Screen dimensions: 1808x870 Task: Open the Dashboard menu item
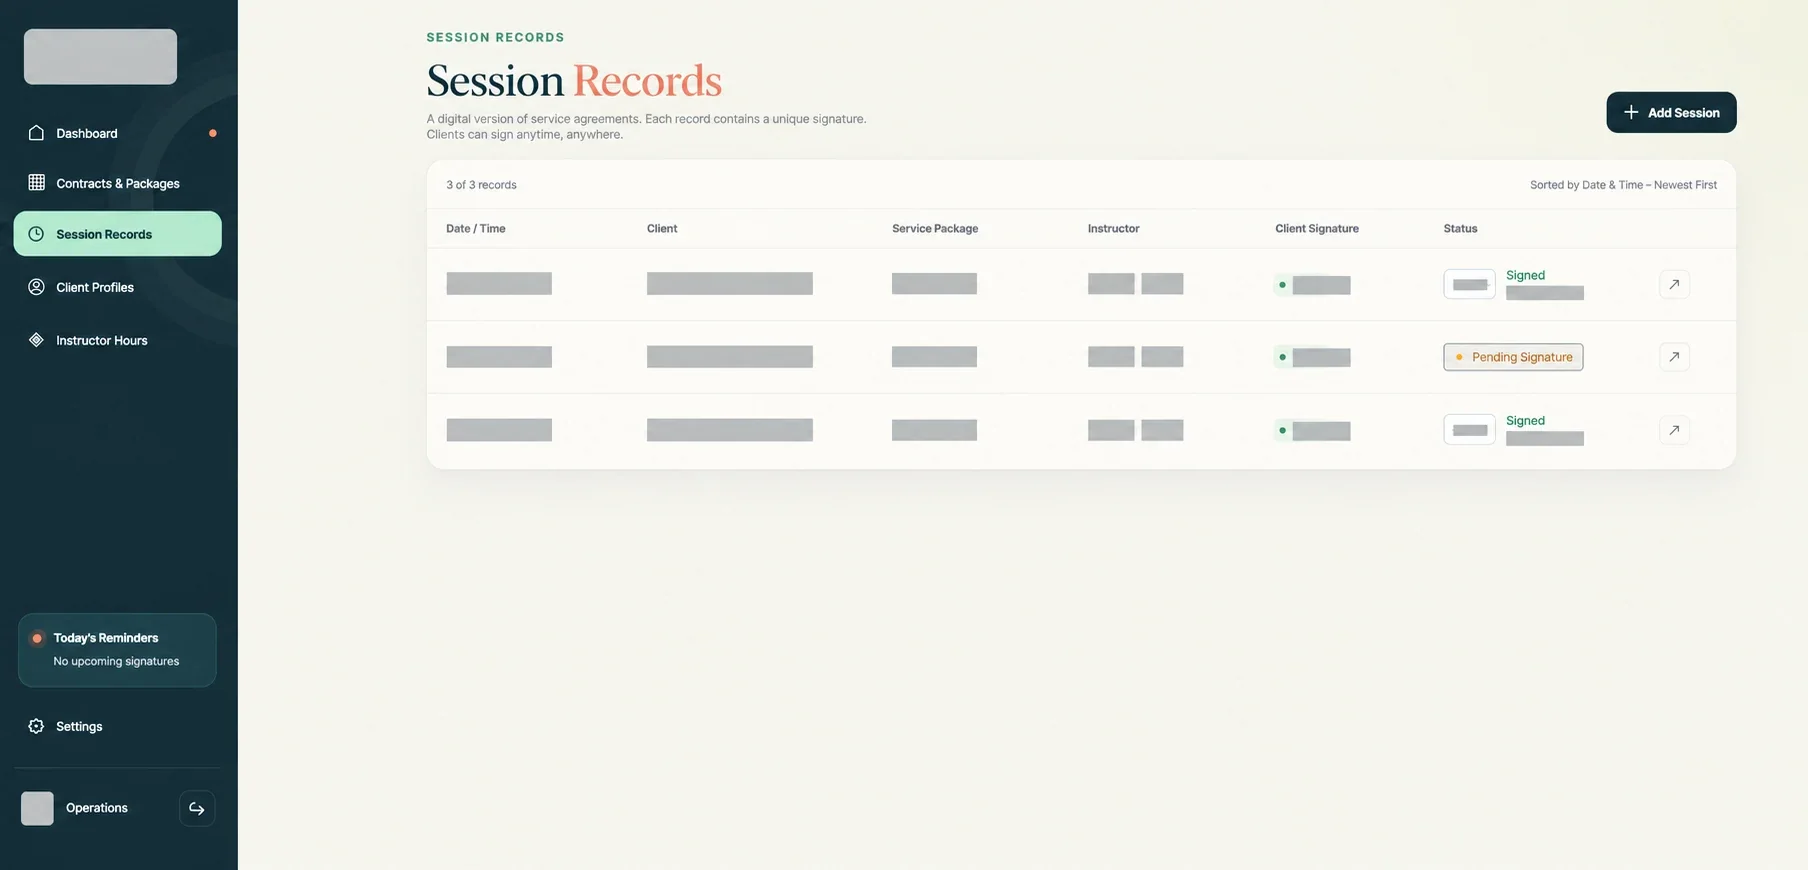pyautogui.click(x=118, y=133)
